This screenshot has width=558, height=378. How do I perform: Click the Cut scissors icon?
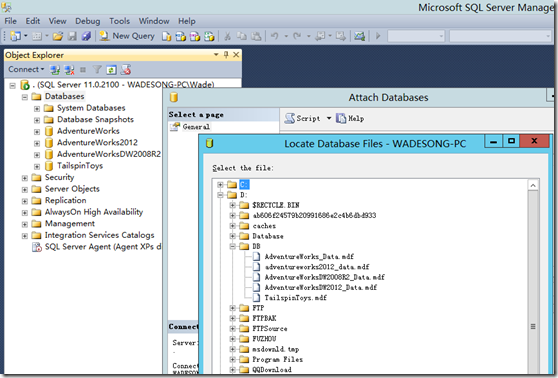pos(227,36)
